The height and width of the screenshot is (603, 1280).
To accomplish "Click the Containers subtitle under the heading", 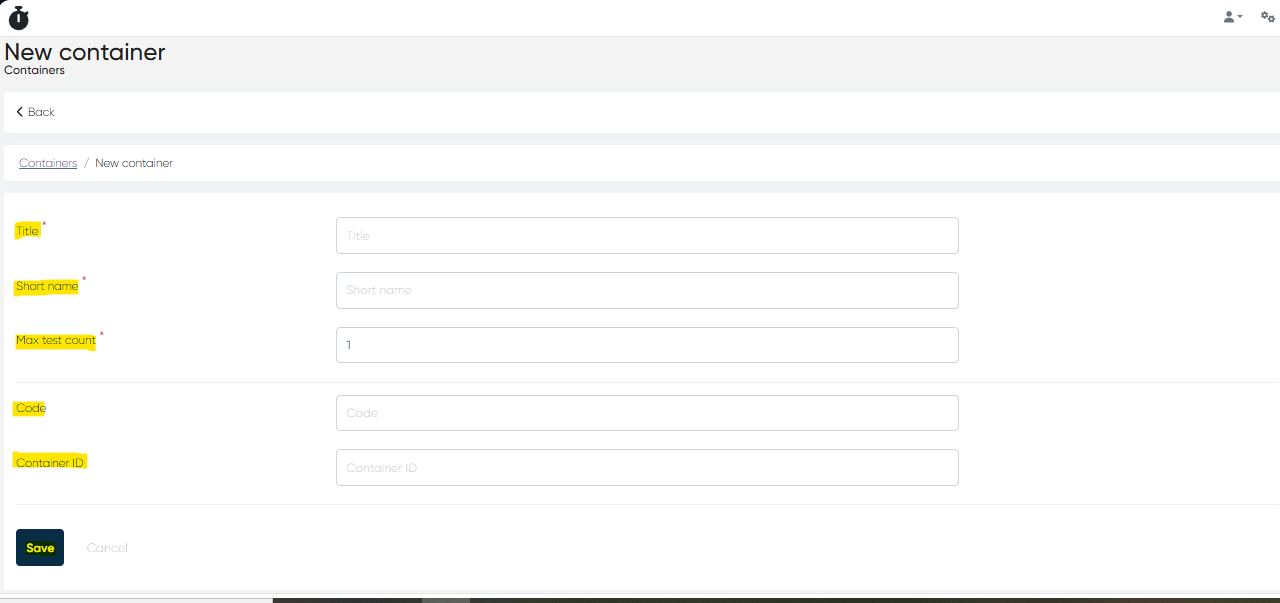I will (35, 71).
